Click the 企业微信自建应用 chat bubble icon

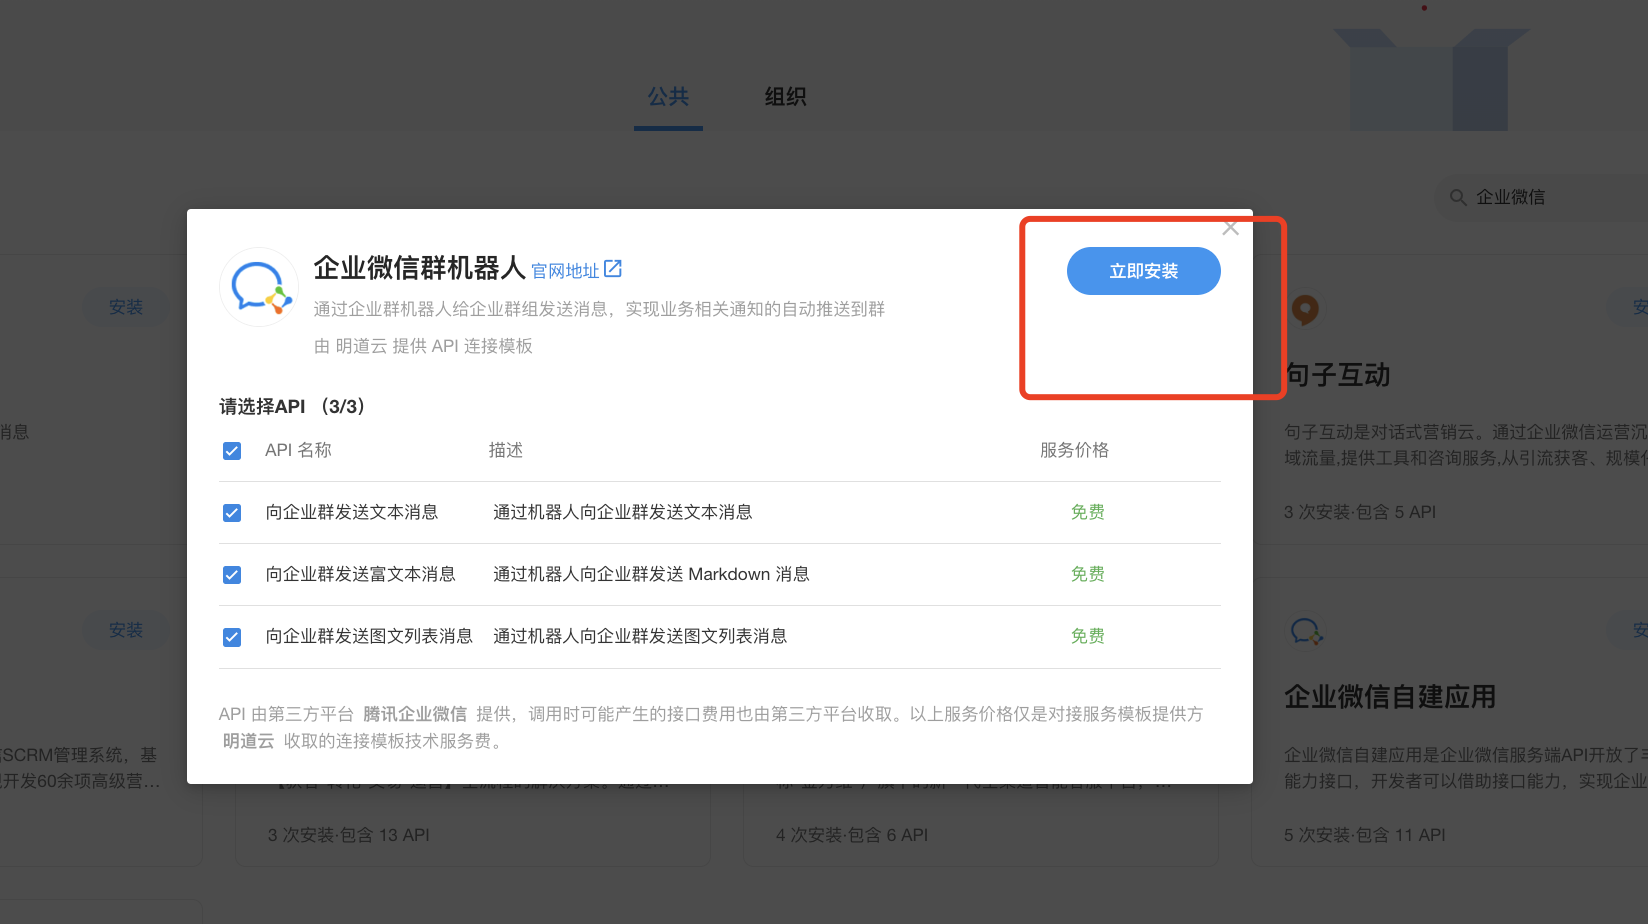click(x=1305, y=631)
